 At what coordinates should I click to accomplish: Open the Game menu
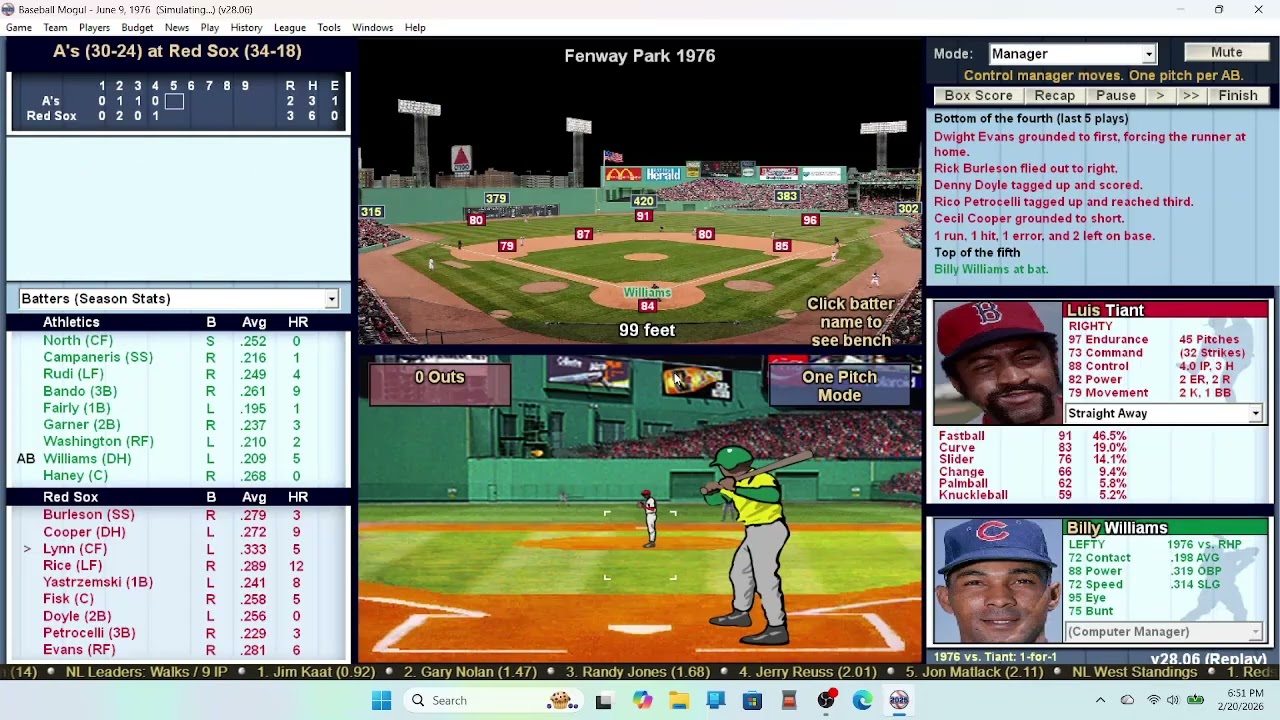click(x=18, y=28)
